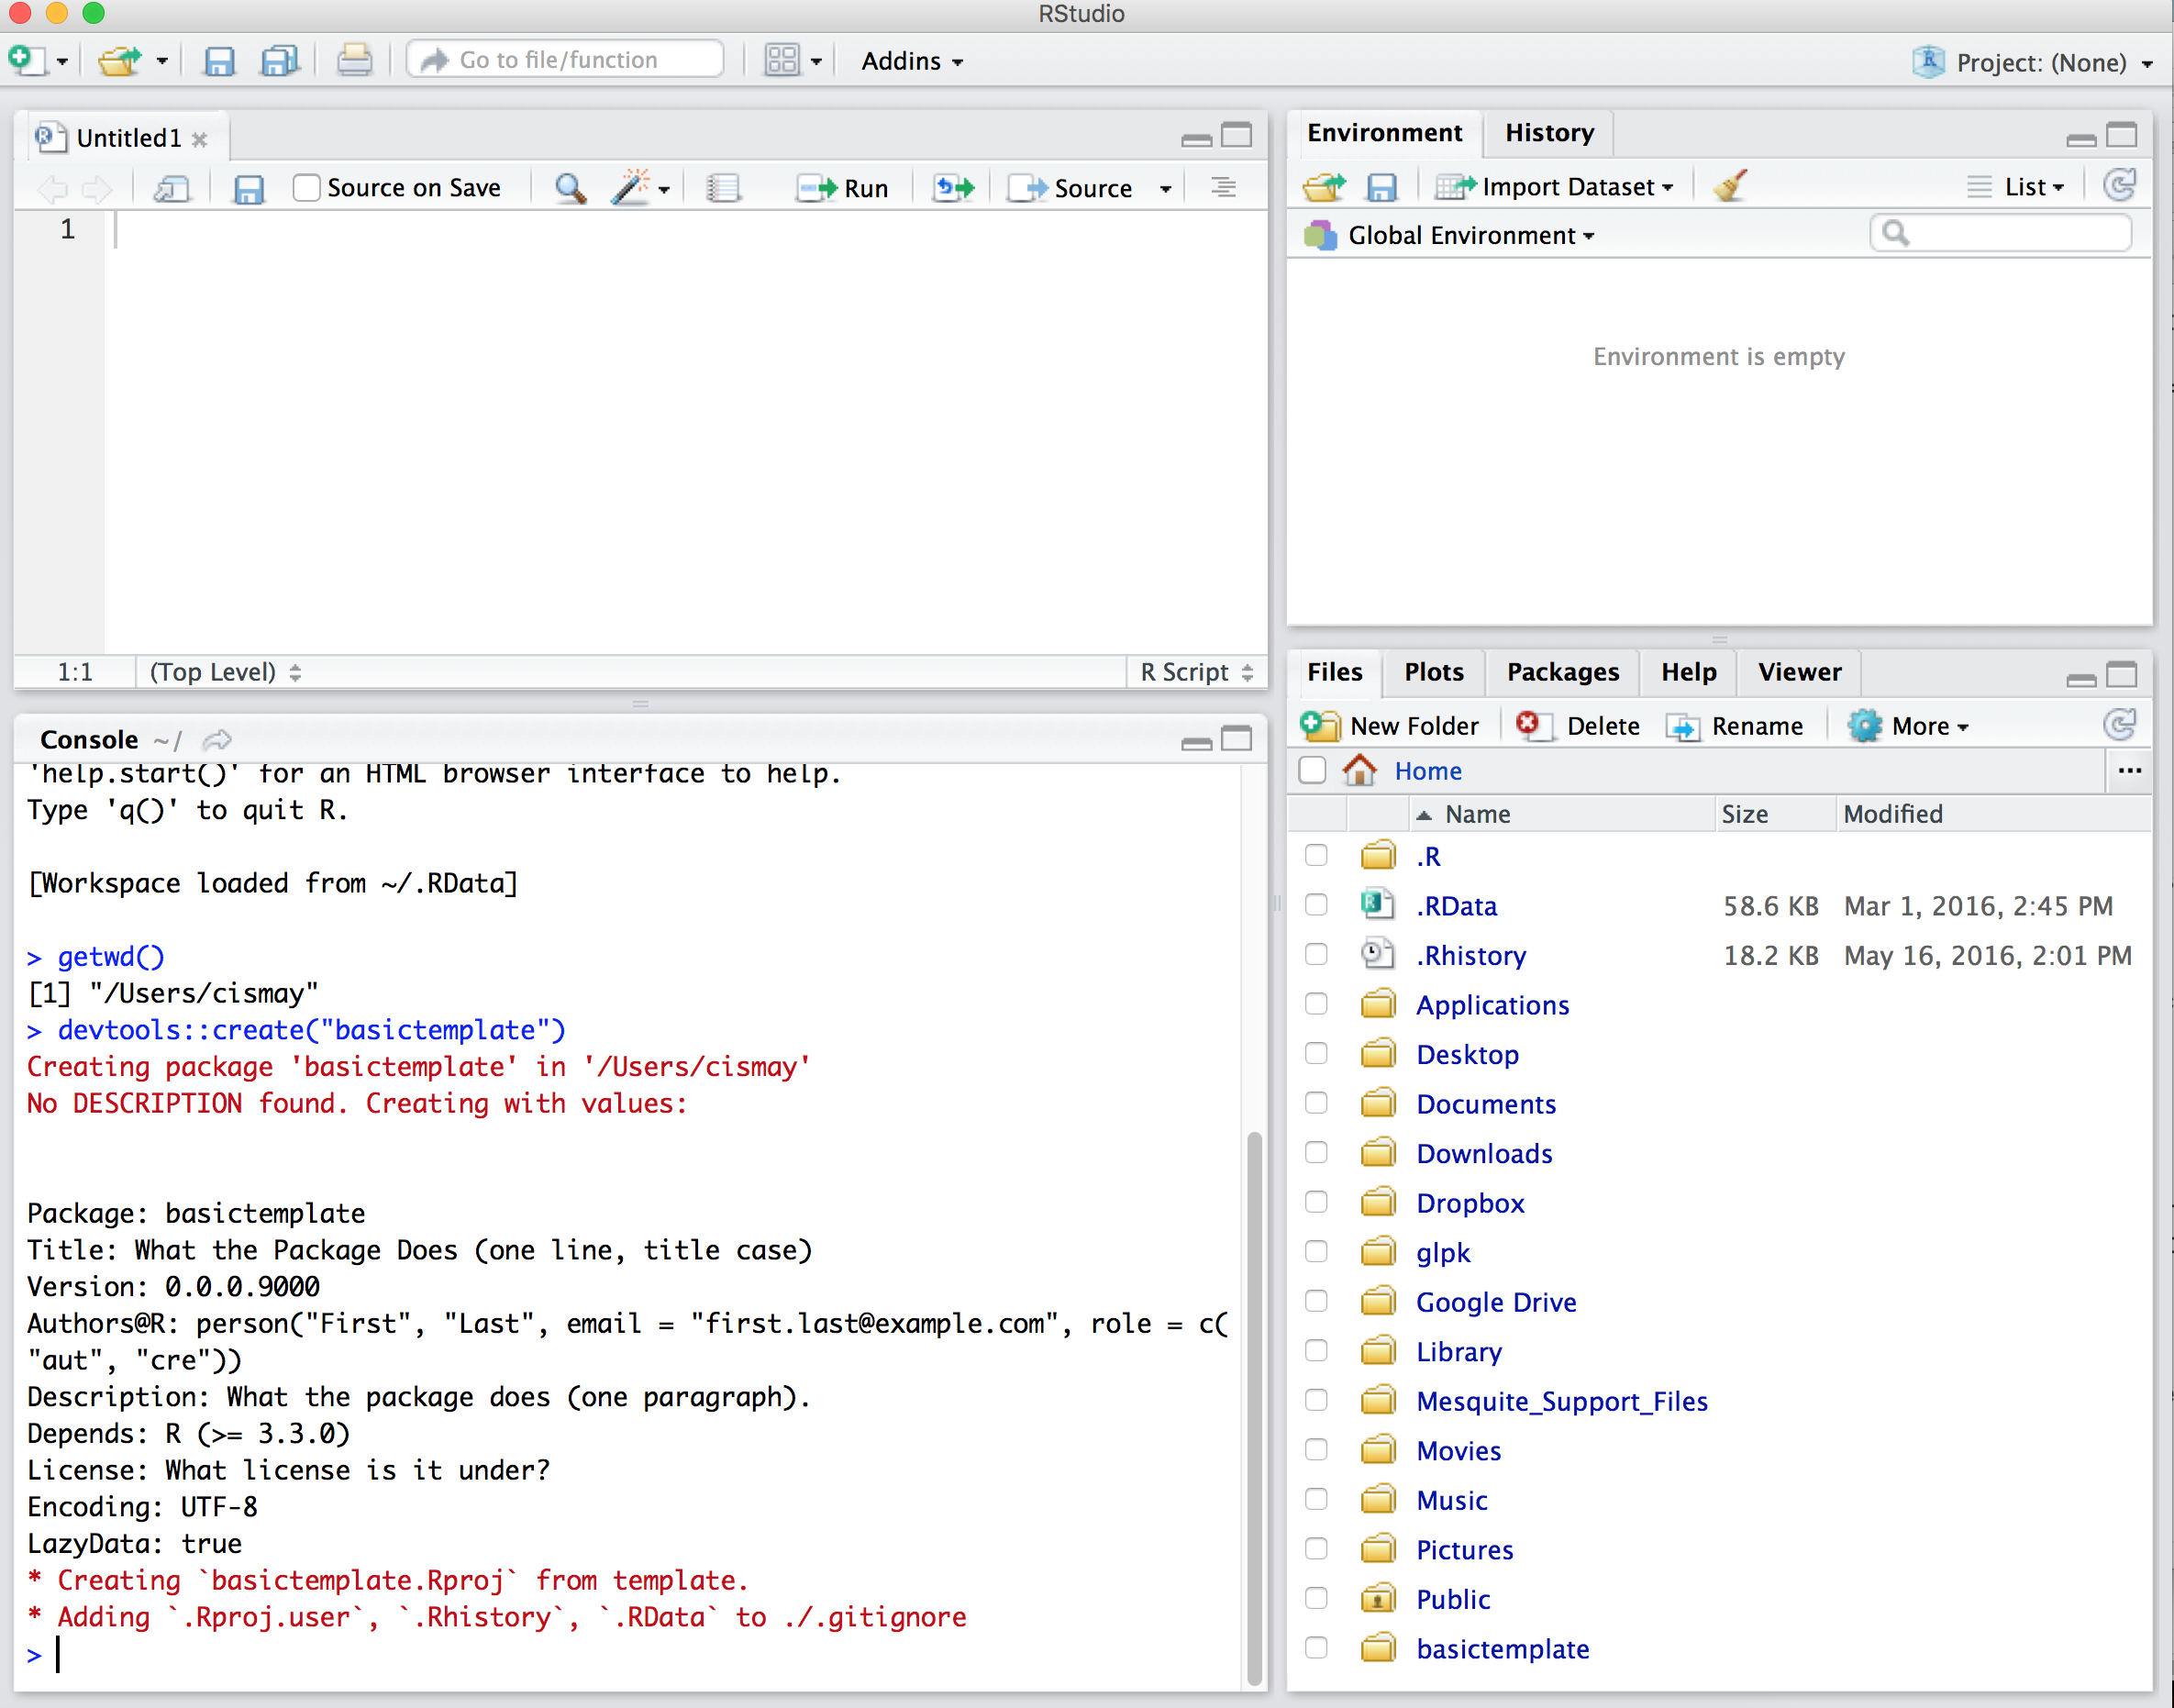The height and width of the screenshot is (1708, 2174).
Task: Click the Find/Replace magnifier icon
Action: tap(570, 188)
